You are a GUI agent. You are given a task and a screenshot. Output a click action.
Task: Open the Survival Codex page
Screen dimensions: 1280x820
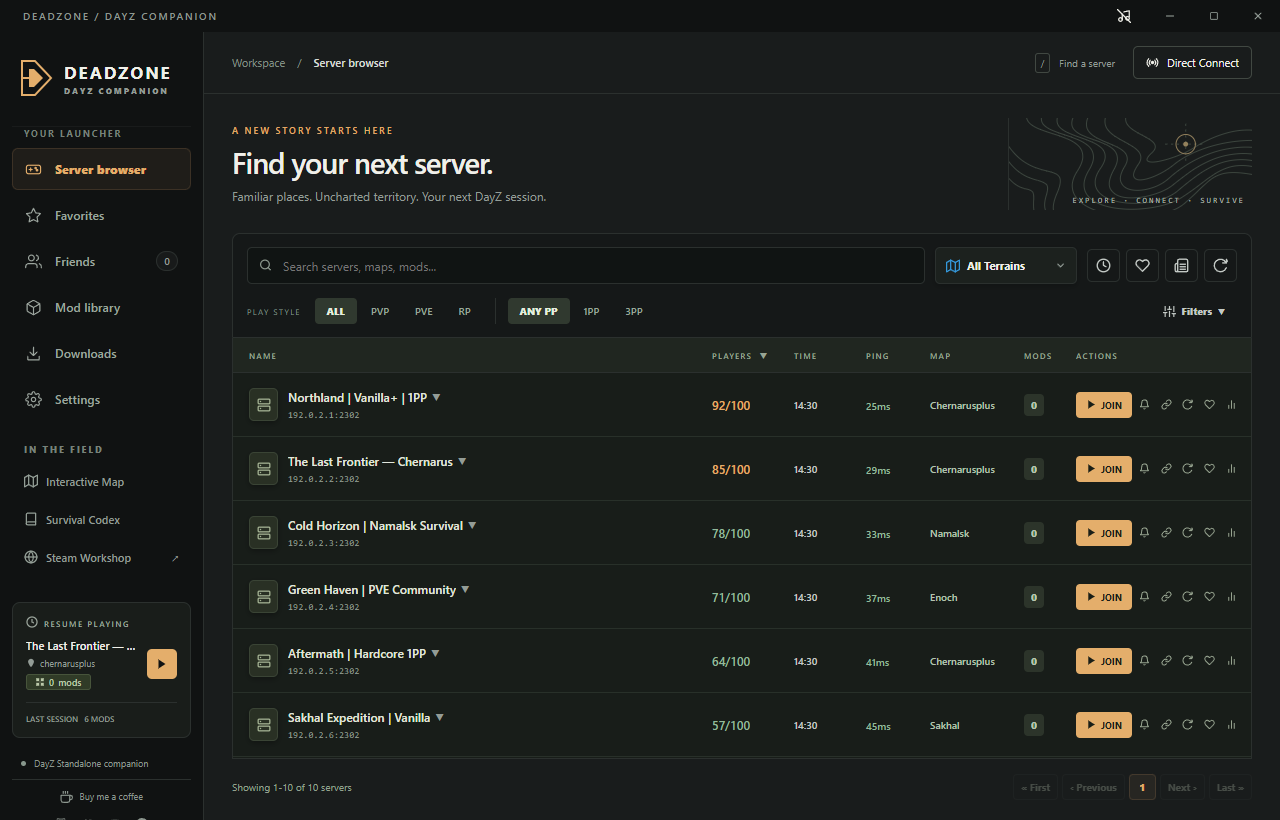tap(101, 519)
